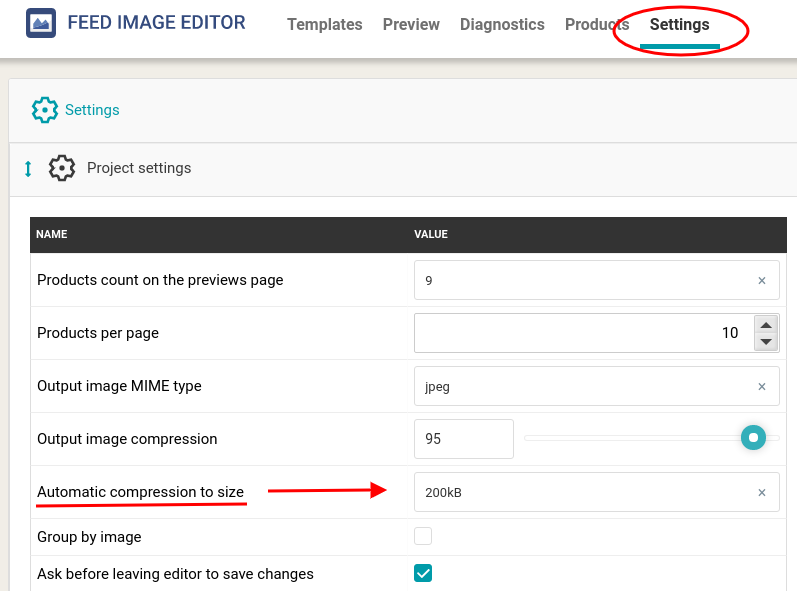Decrease Products per page with down arrow

click(766, 341)
